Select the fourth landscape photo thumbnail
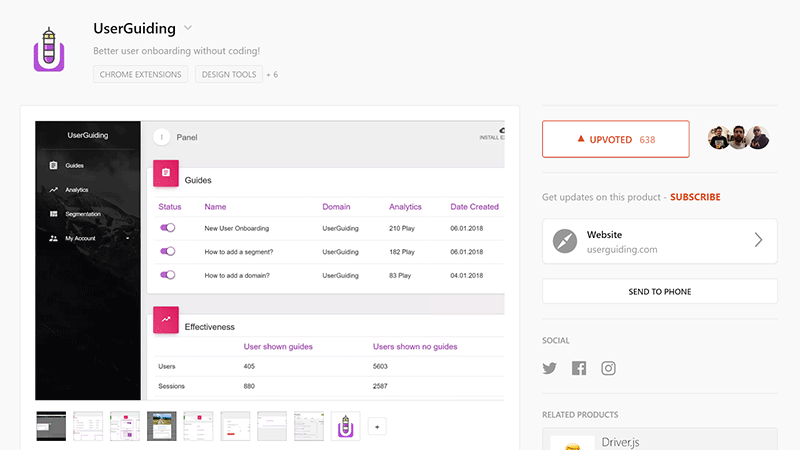The image size is (800, 450). click(x=161, y=426)
